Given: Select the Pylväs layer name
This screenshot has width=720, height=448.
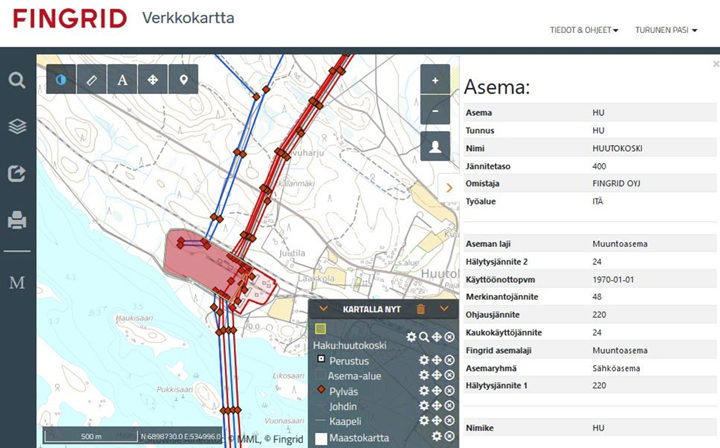Looking at the screenshot, I should point(343,392).
